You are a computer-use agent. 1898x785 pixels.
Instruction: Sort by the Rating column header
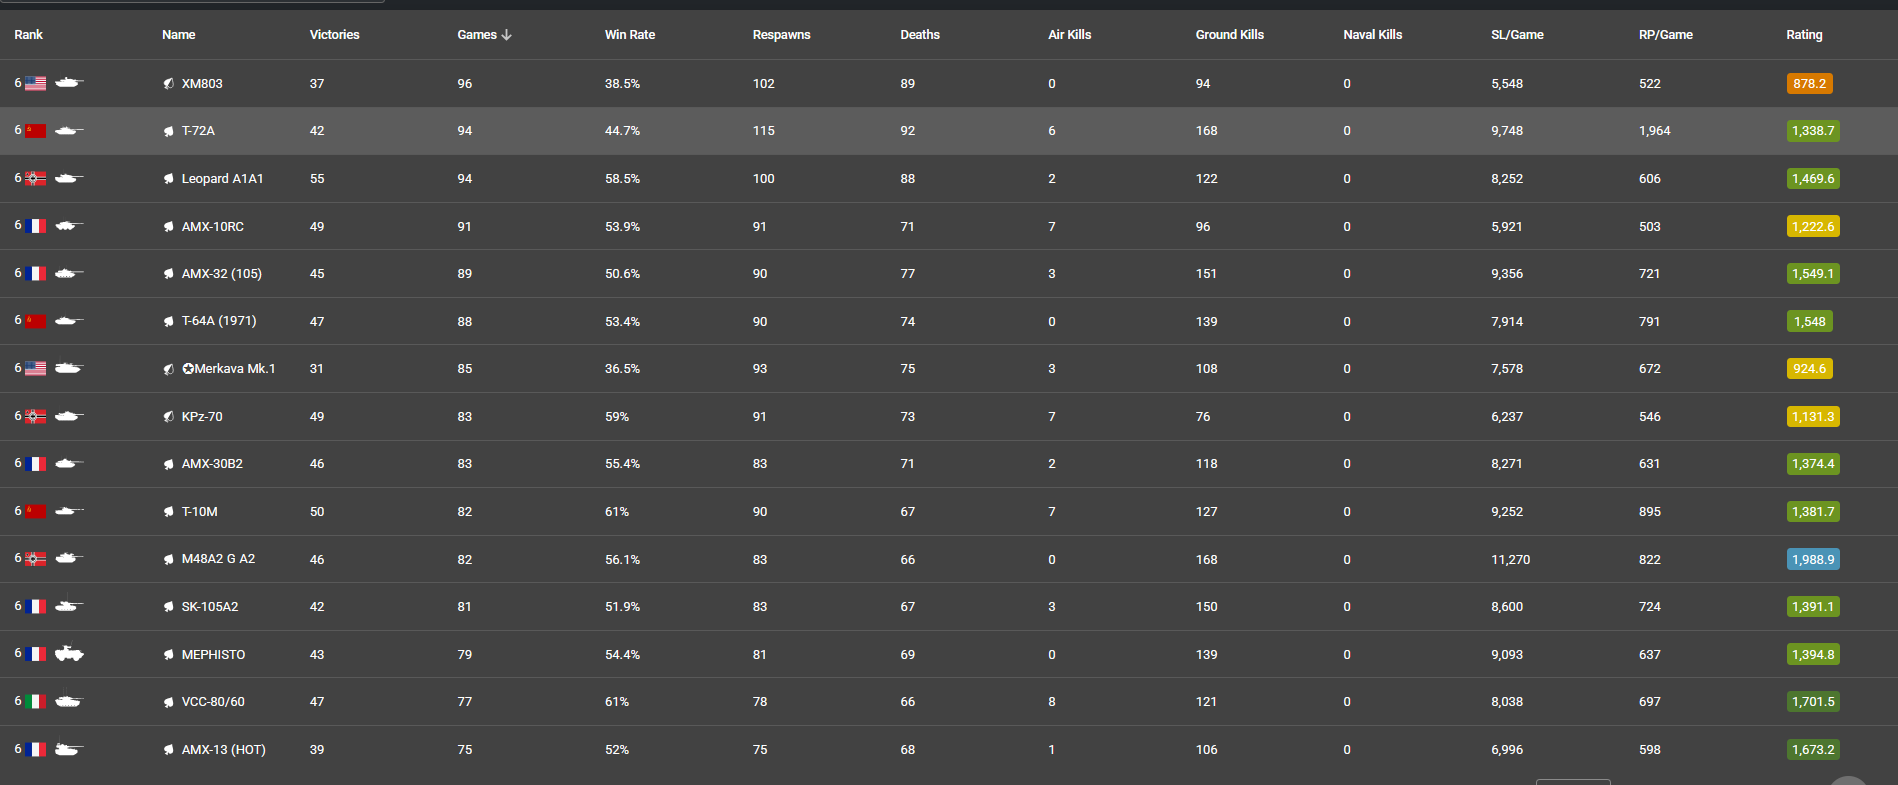coord(1804,35)
